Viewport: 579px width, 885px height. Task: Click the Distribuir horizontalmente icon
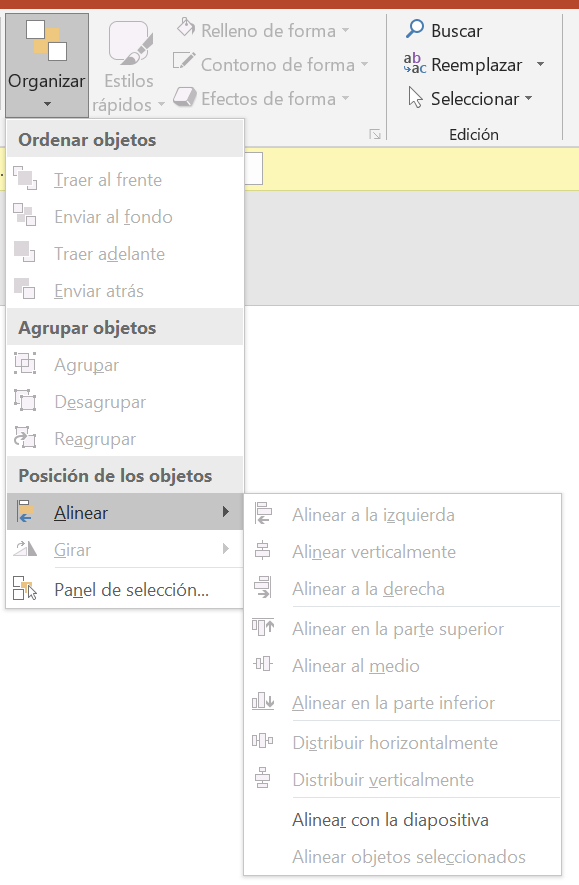click(x=263, y=741)
